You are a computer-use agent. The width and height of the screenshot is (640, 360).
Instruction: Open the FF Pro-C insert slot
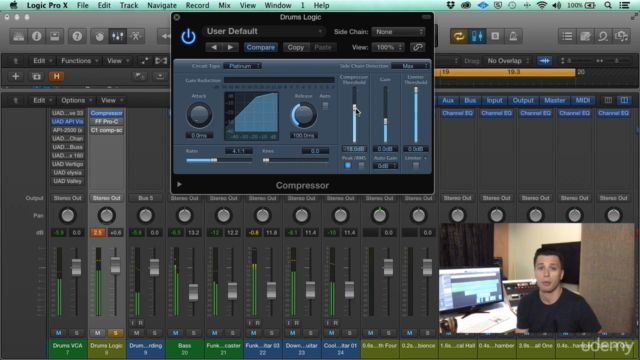107,122
